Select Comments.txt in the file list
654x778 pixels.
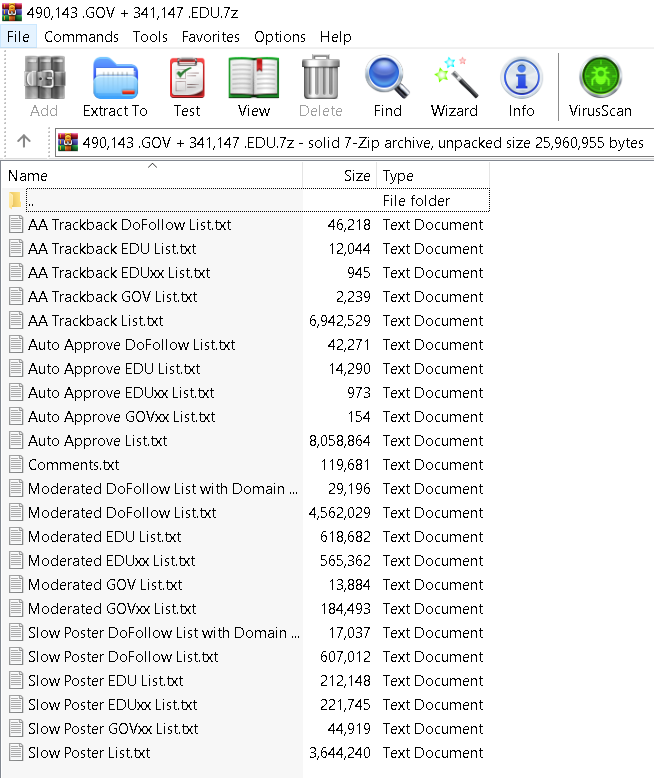coord(73,465)
